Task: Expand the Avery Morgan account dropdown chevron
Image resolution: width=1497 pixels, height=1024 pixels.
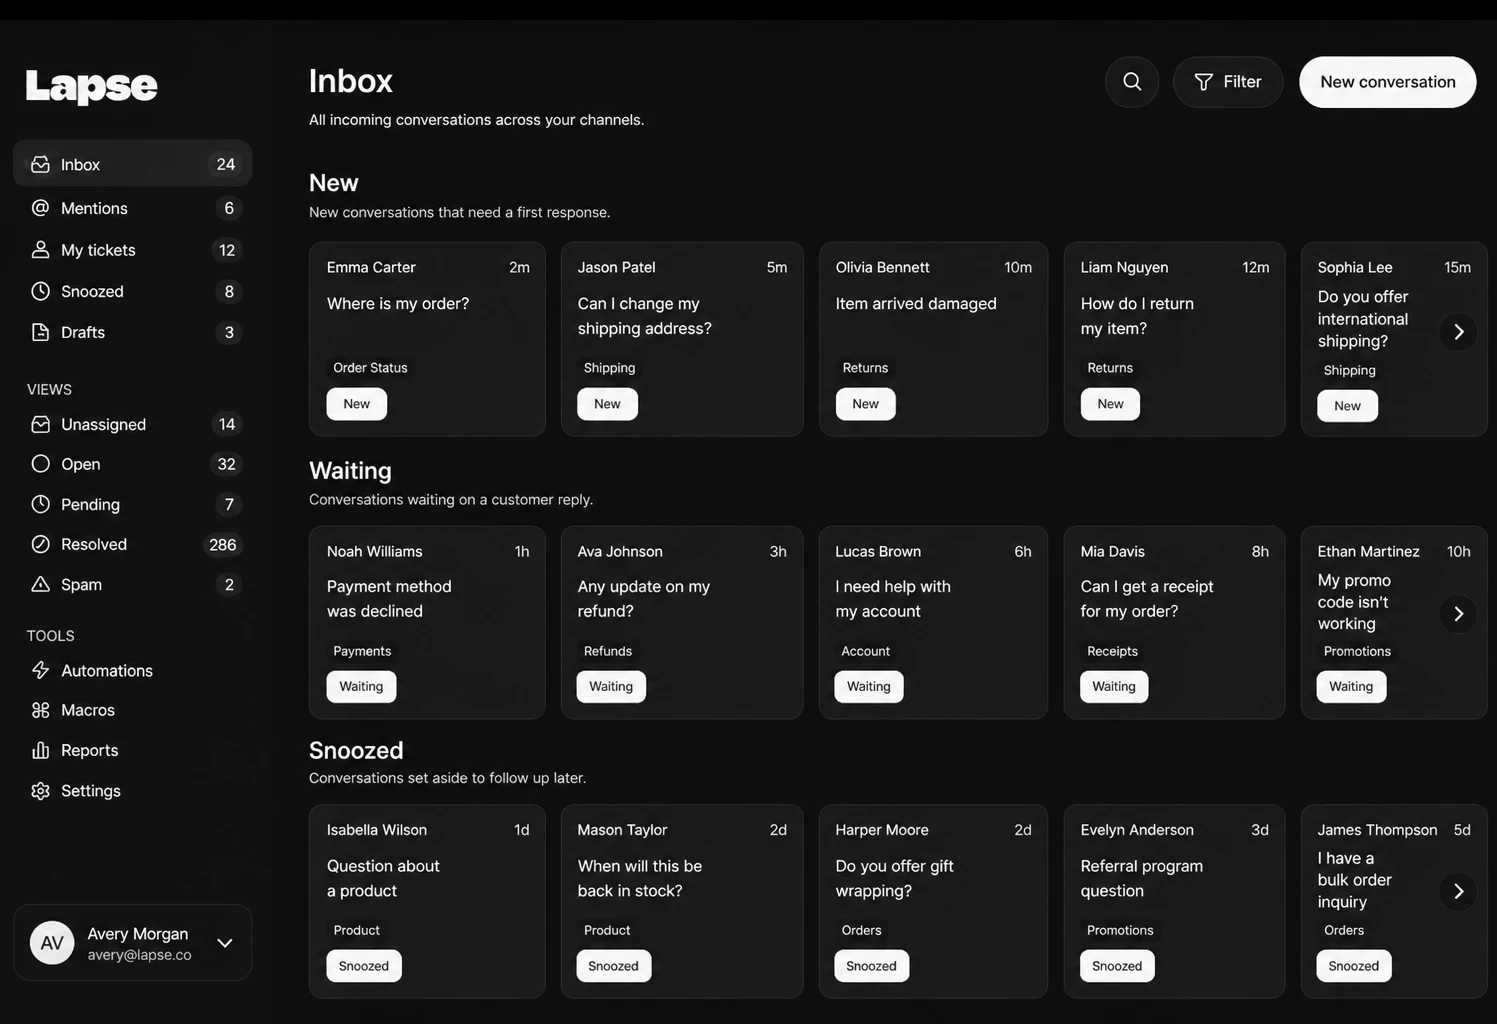Action: point(225,943)
